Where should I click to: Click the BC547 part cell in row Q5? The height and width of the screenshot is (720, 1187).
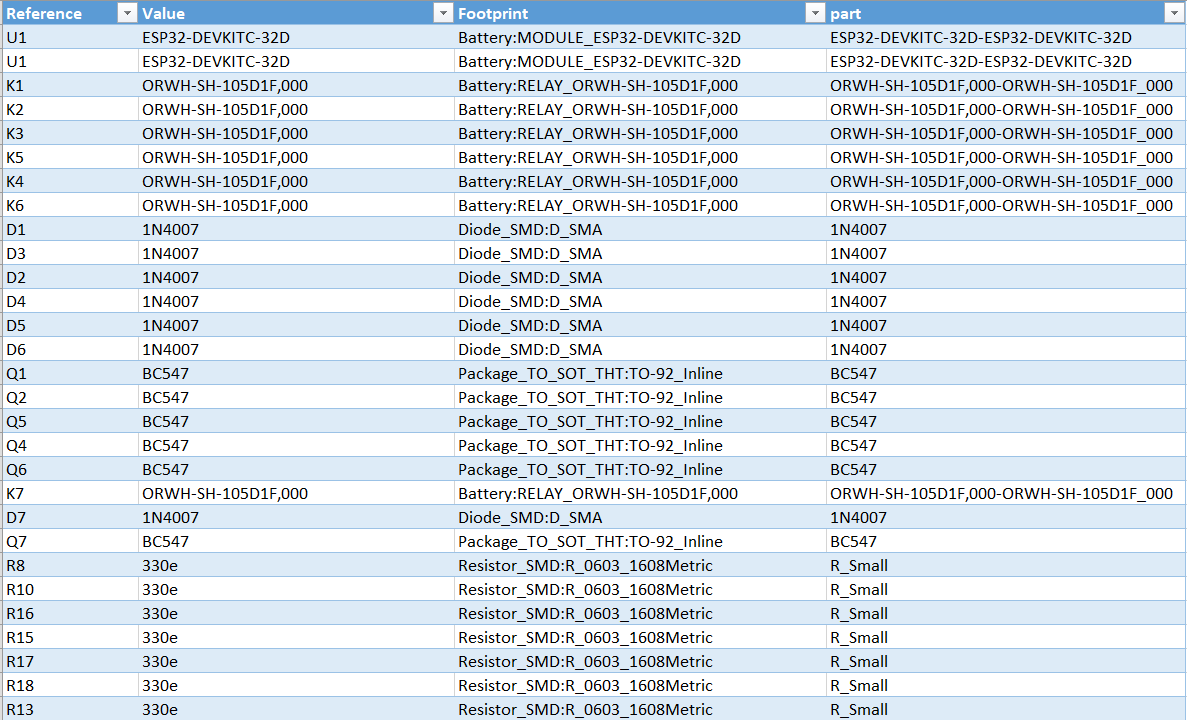(x=1006, y=422)
